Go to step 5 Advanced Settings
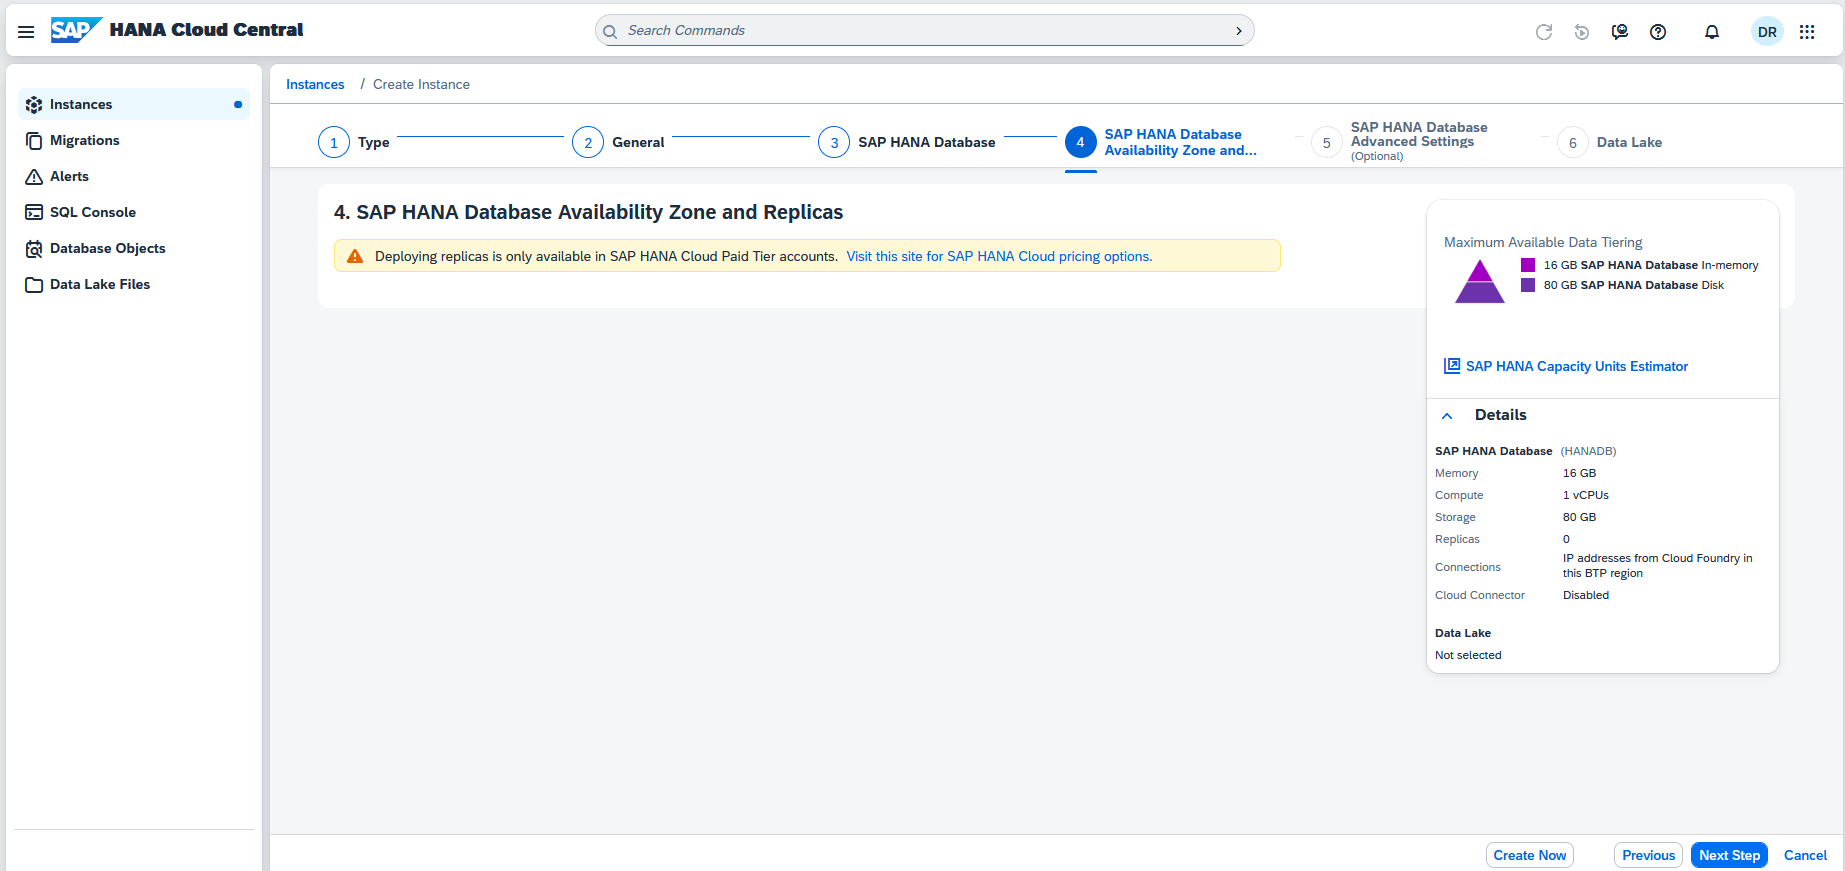Viewport: 1845px width, 871px height. (x=1400, y=142)
